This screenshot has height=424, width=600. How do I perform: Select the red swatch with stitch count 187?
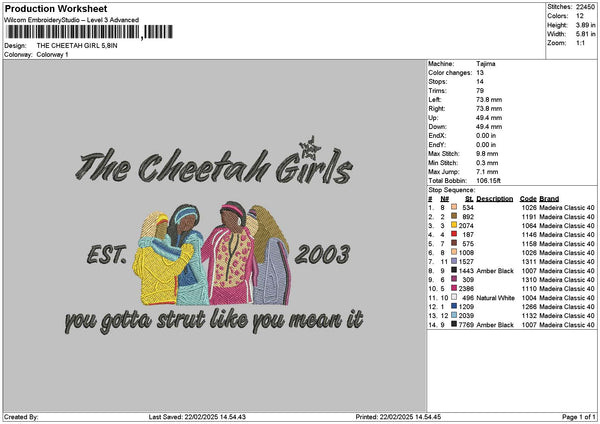pos(454,234)
